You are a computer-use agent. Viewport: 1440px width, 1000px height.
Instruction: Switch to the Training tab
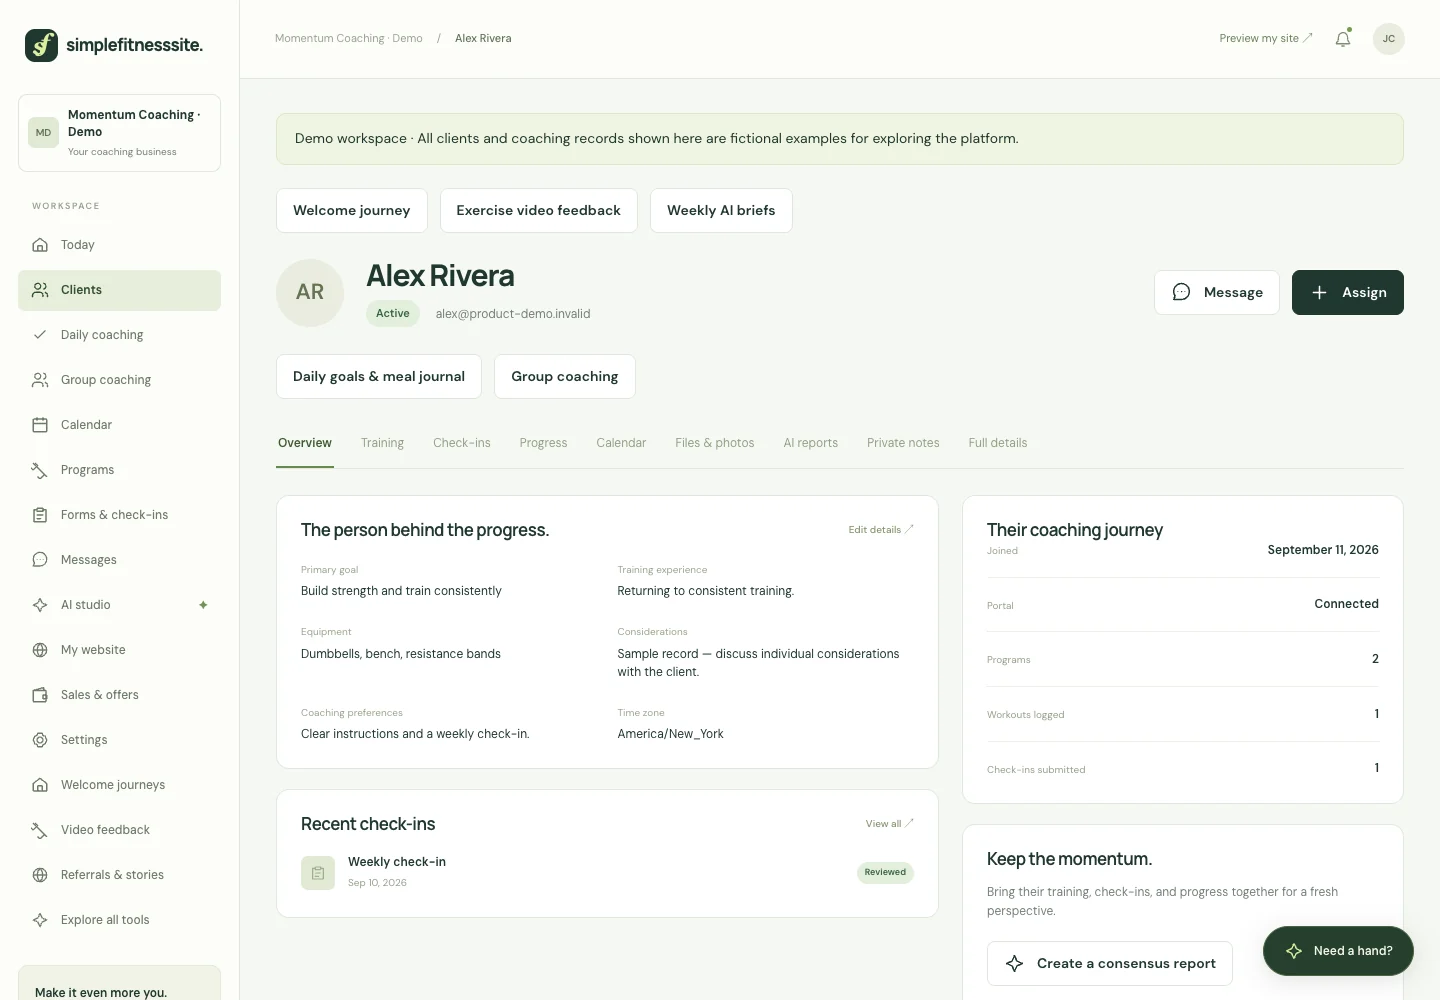[382, 443]
